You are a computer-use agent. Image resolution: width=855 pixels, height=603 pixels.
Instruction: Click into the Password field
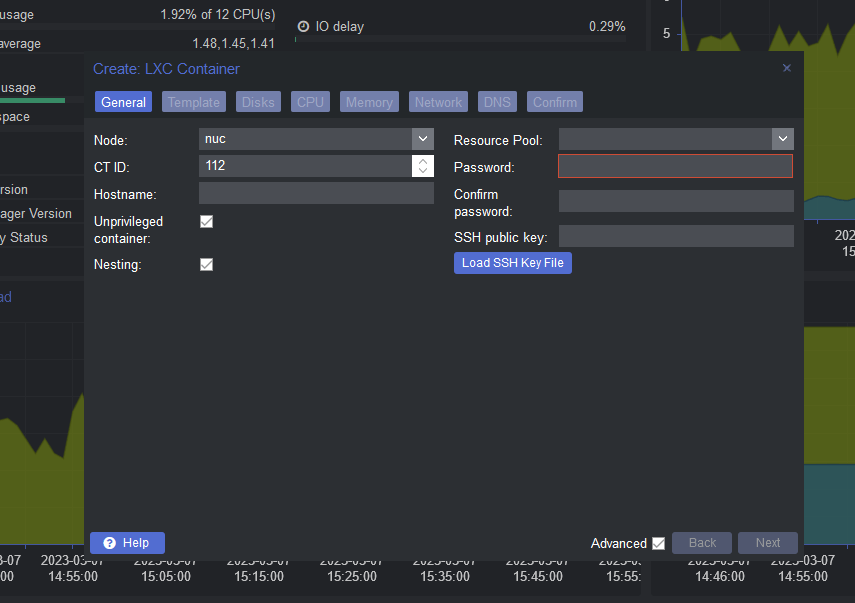675,167
